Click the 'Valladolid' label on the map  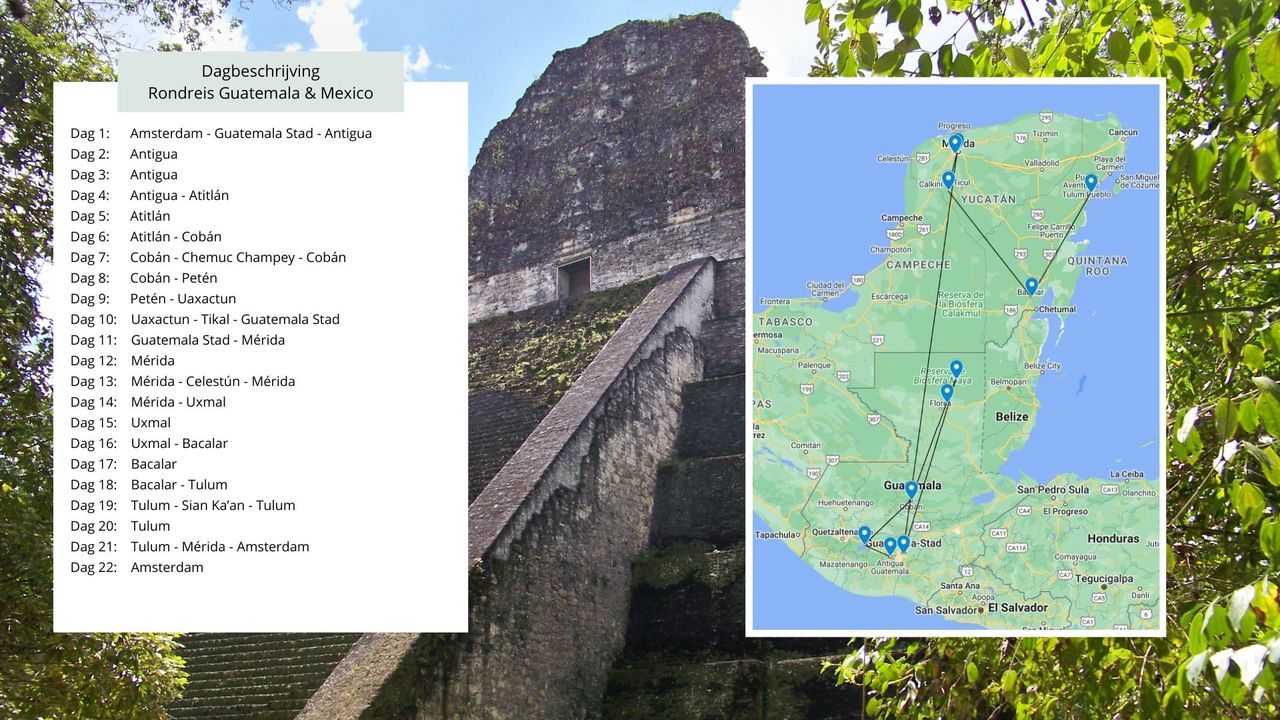[x=1041, y=162]
